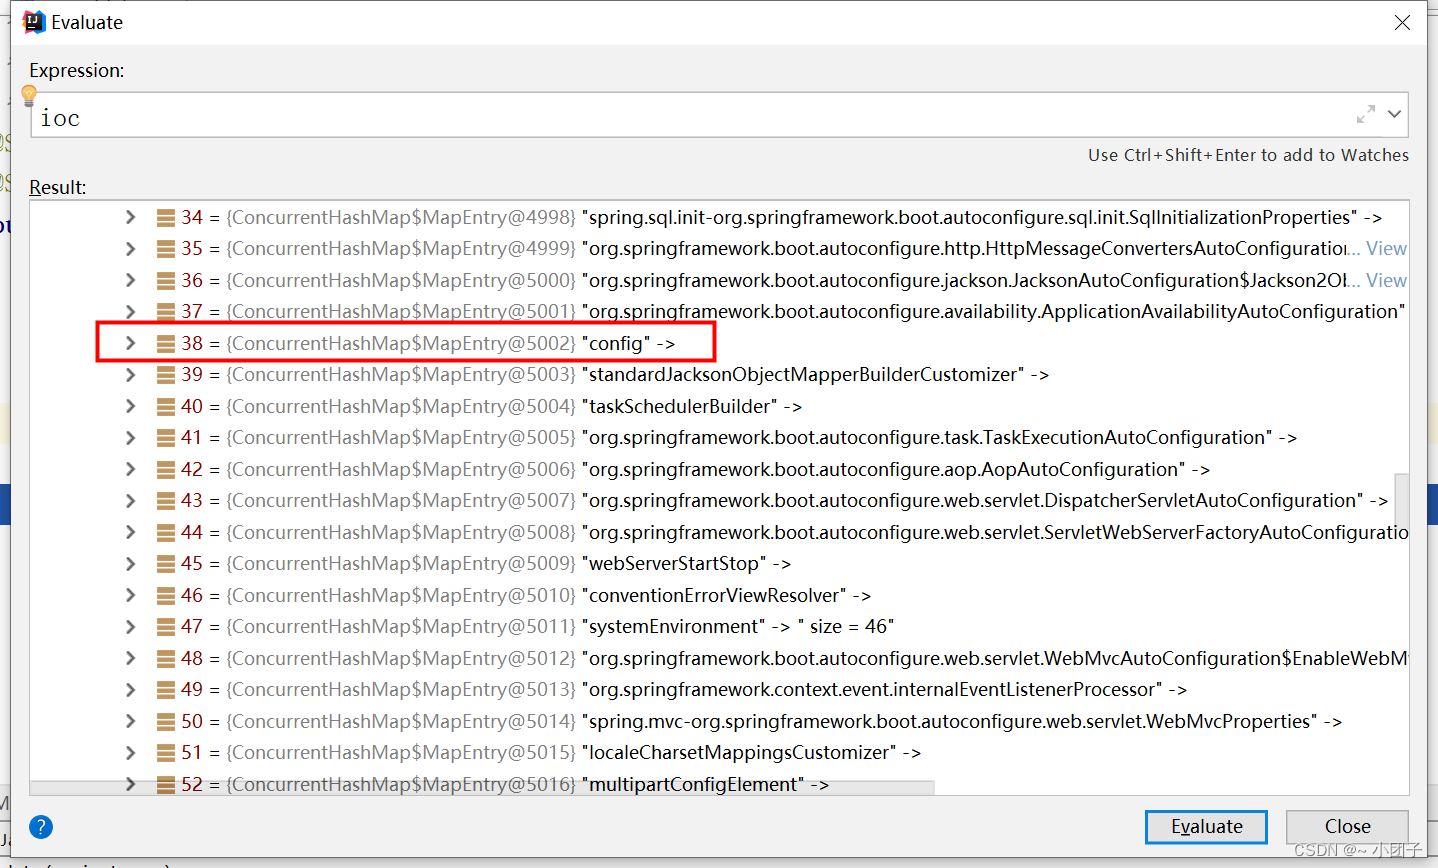1438x868 pixels.
Task: Click the map entry icon of row 51
Action: tap(166, 752)
